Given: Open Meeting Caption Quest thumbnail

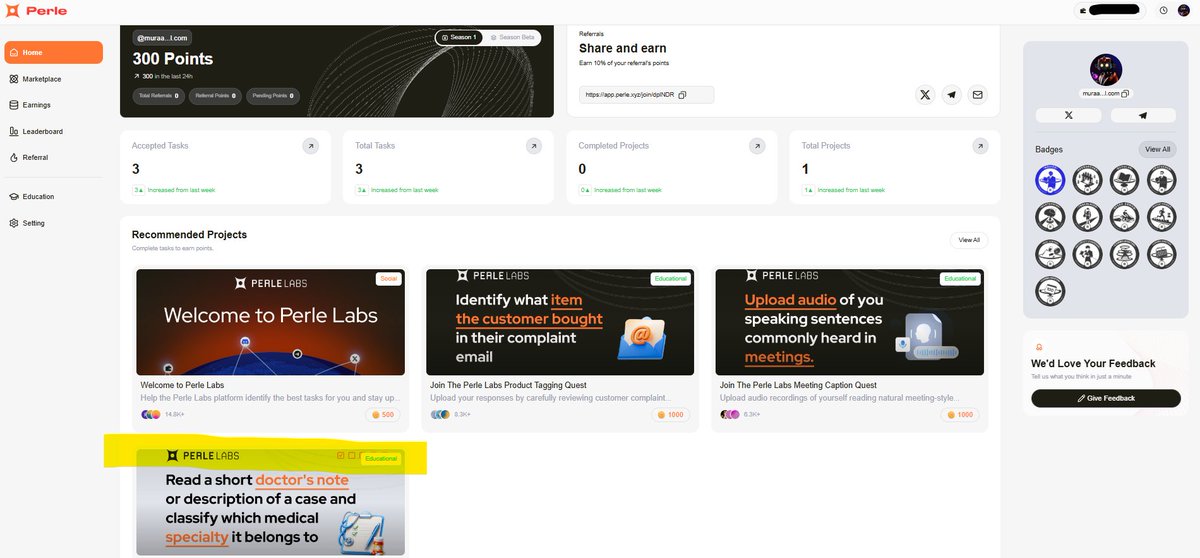Looking at the screenshot, I should point(849,322).
